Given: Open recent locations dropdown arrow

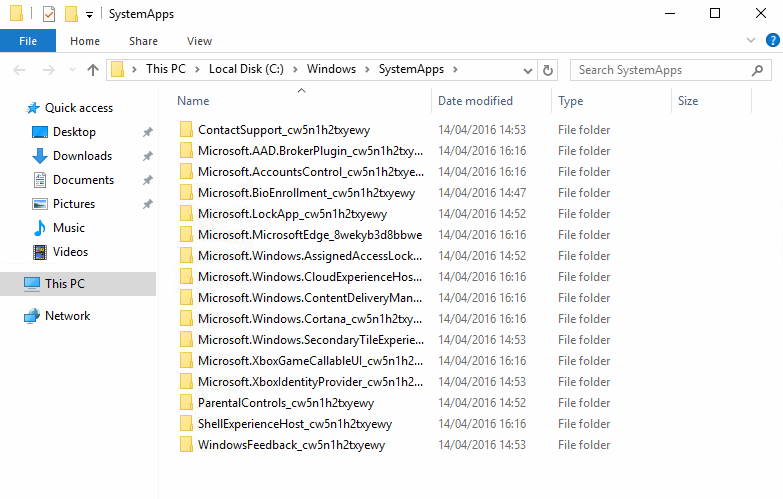Looking at the screenshot, I should pyautogui.click(x=72, y=70).
